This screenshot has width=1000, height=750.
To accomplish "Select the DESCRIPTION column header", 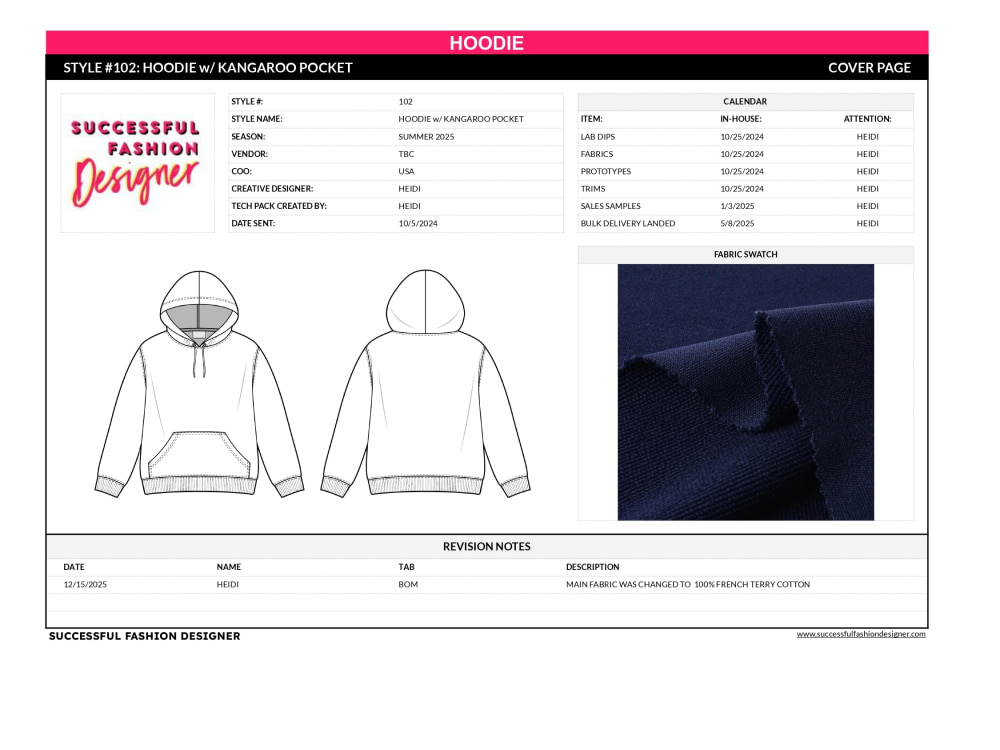I will click(x=592, y=567).
